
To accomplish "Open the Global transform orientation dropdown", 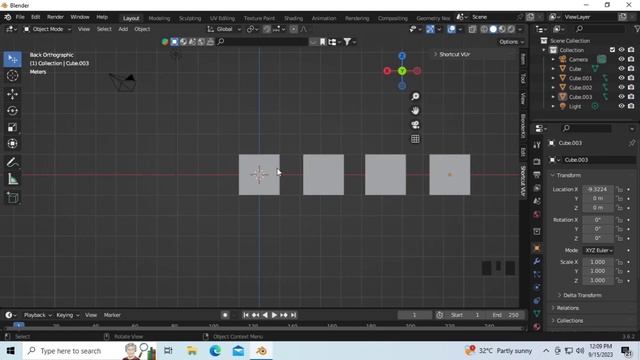I will click(224, 29).
